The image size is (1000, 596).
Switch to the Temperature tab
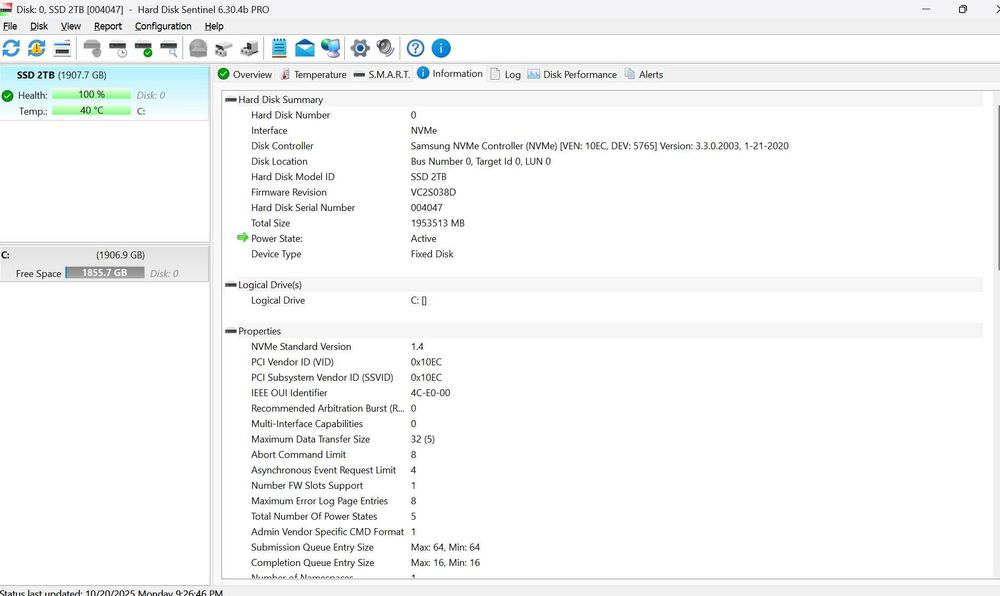(313, 74)
